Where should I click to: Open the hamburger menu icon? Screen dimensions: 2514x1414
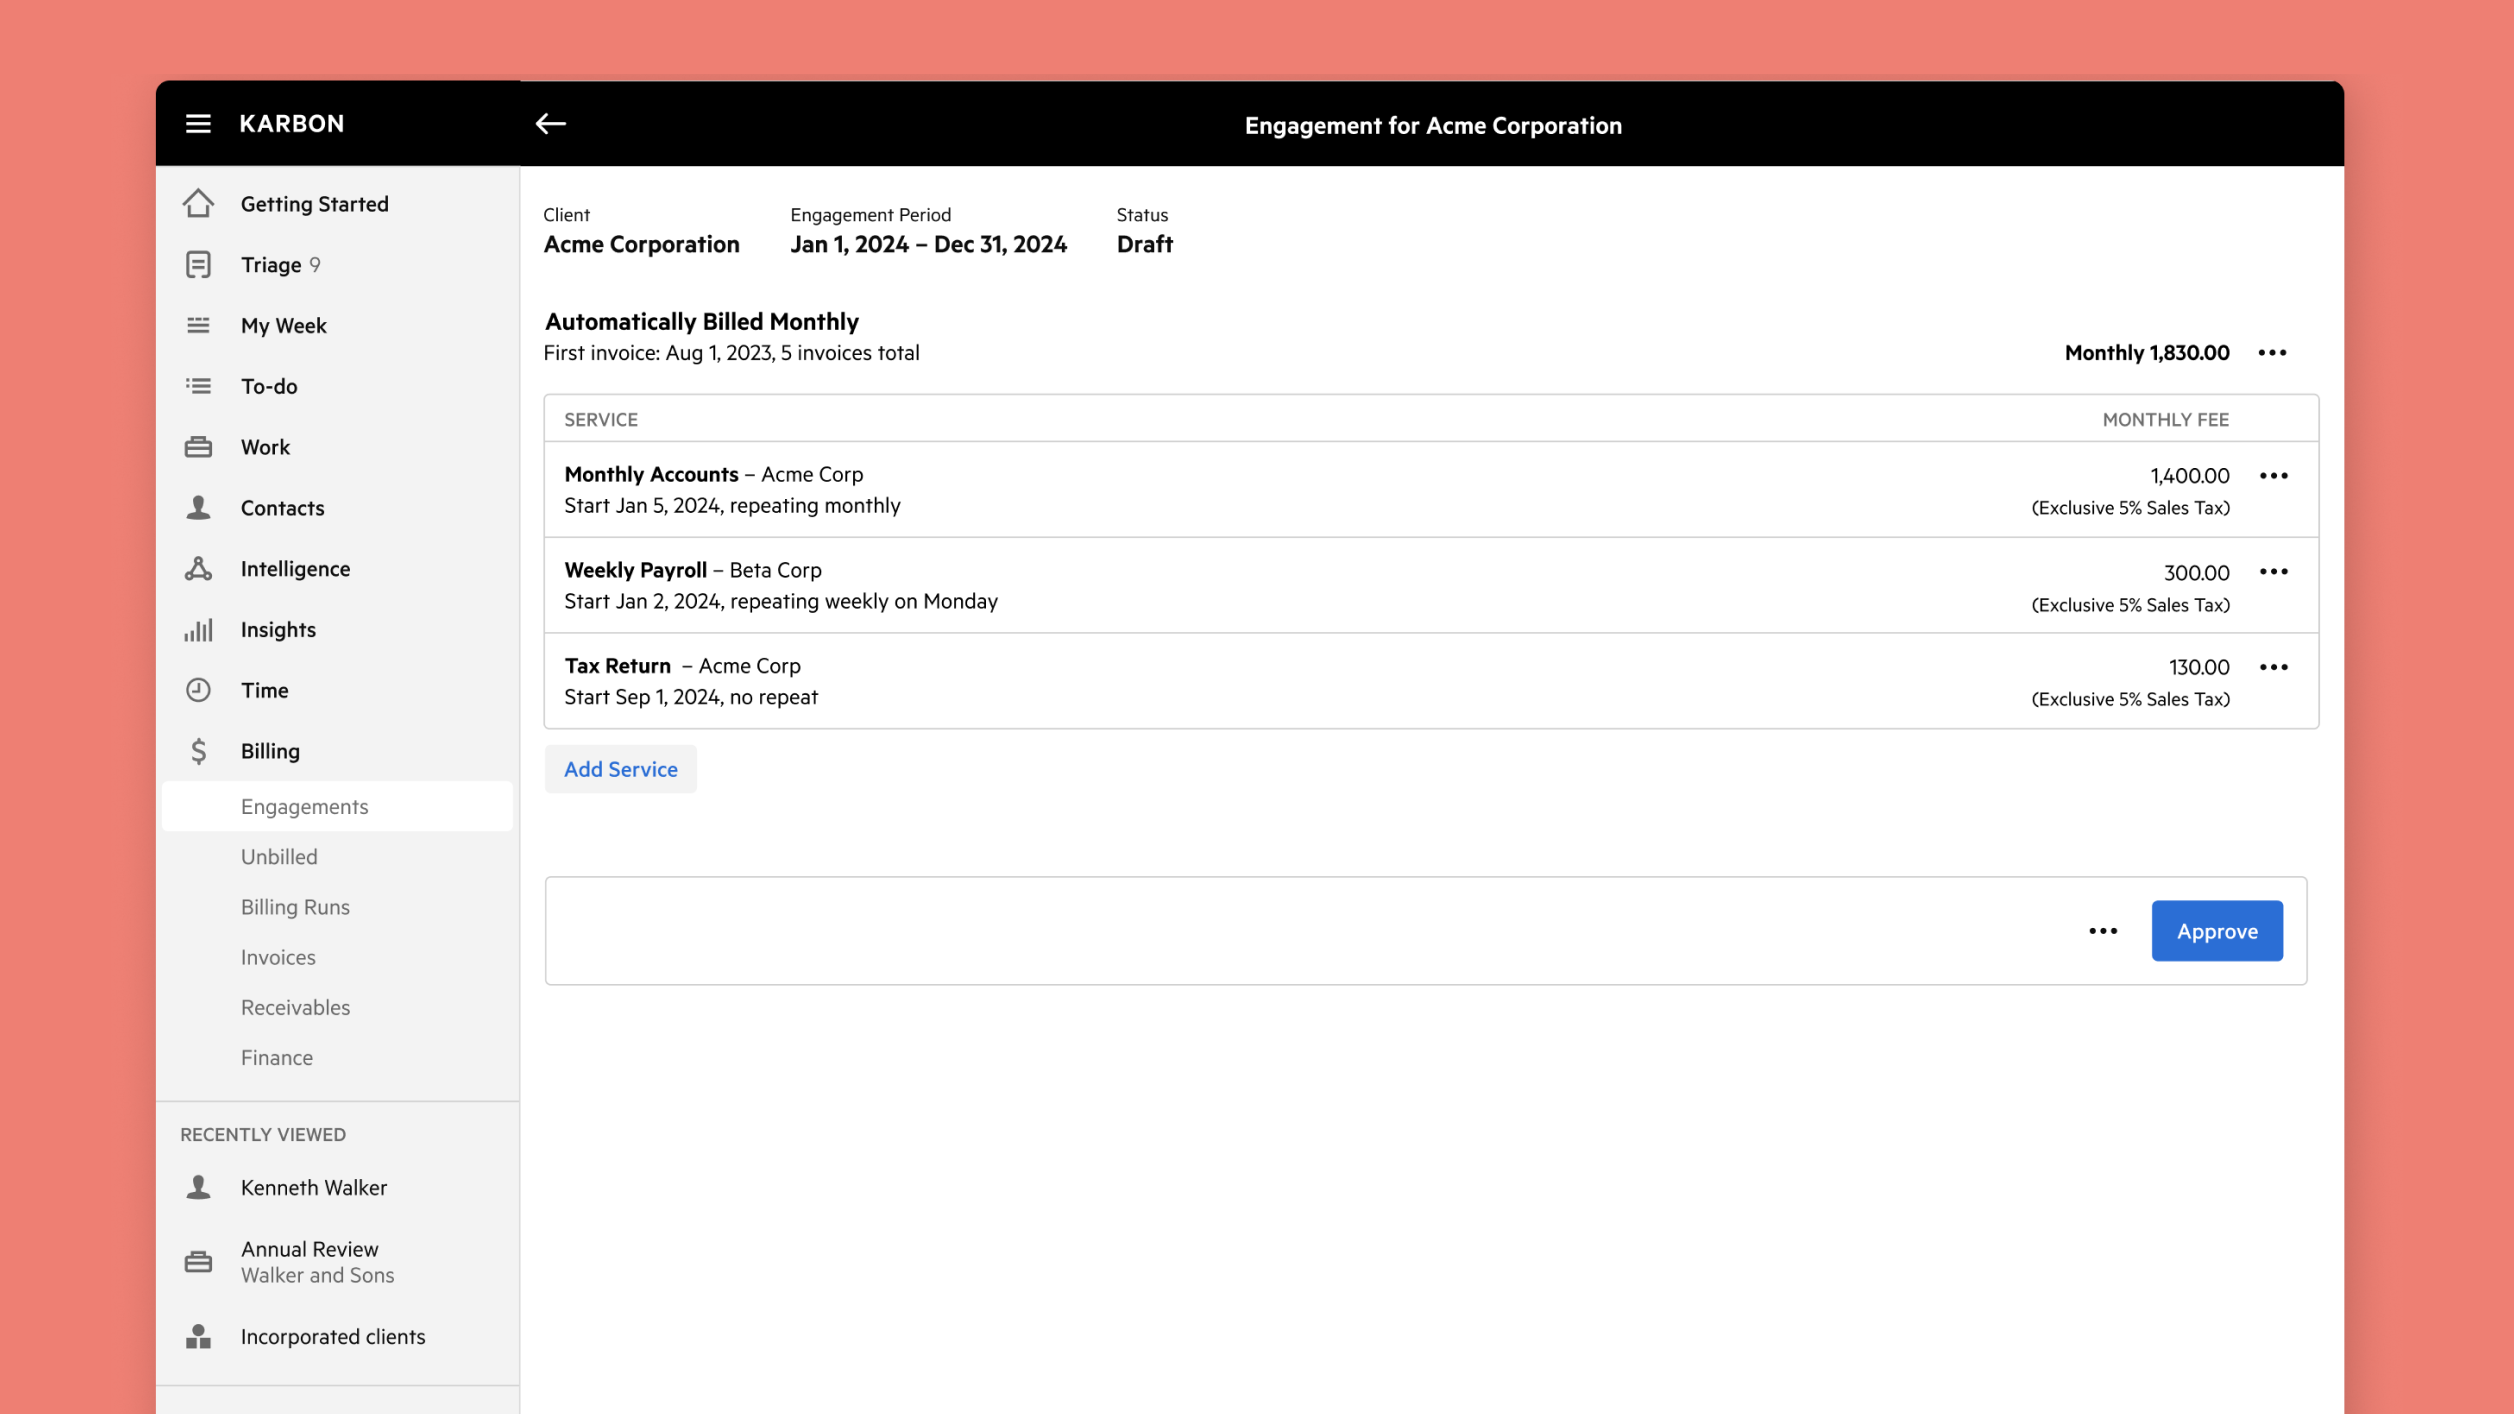click(x=198, y=123)
